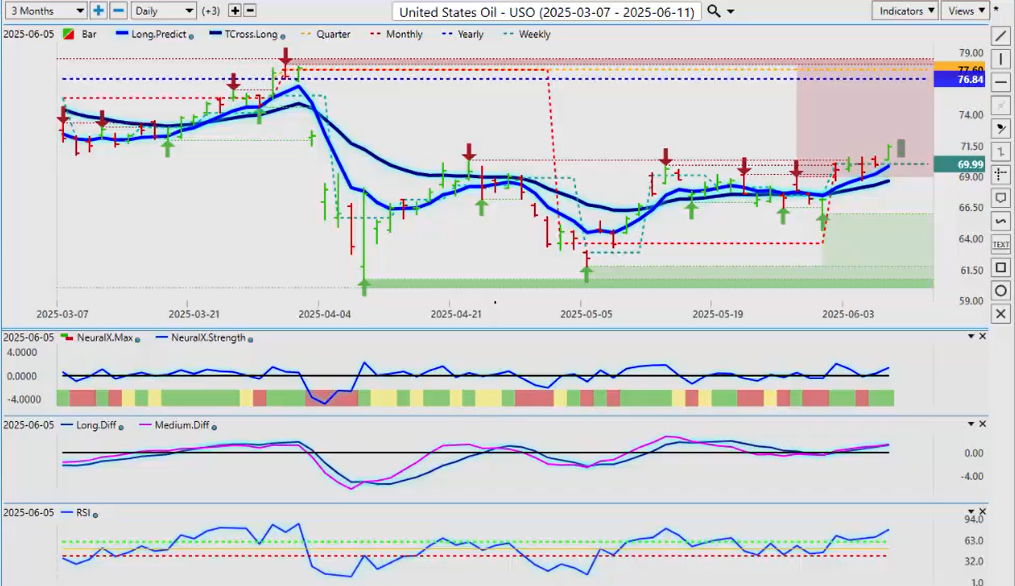This screenshot has width=1015, height=586.
Task: Open the Daily interval dropdown
Action: pyautogui.click(x=163, y=10)
